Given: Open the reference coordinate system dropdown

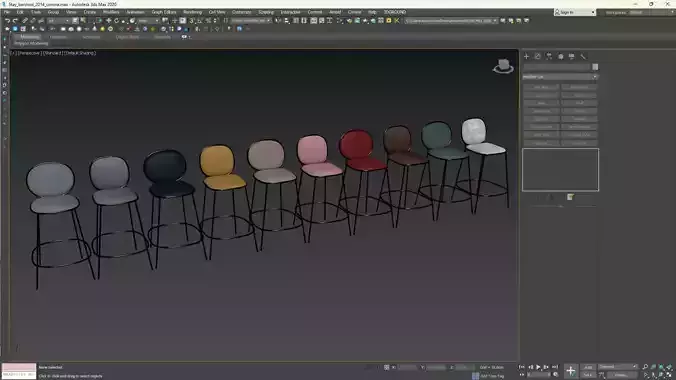Looking at the screenshot, I should point(148,20).
